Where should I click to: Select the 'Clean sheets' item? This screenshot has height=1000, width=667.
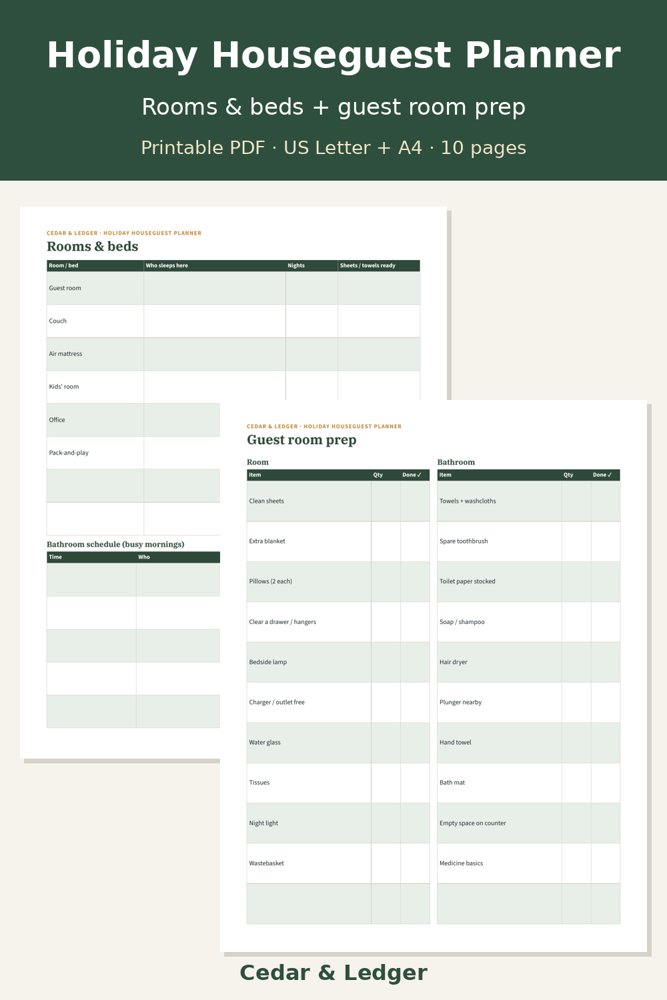[267, 501]
